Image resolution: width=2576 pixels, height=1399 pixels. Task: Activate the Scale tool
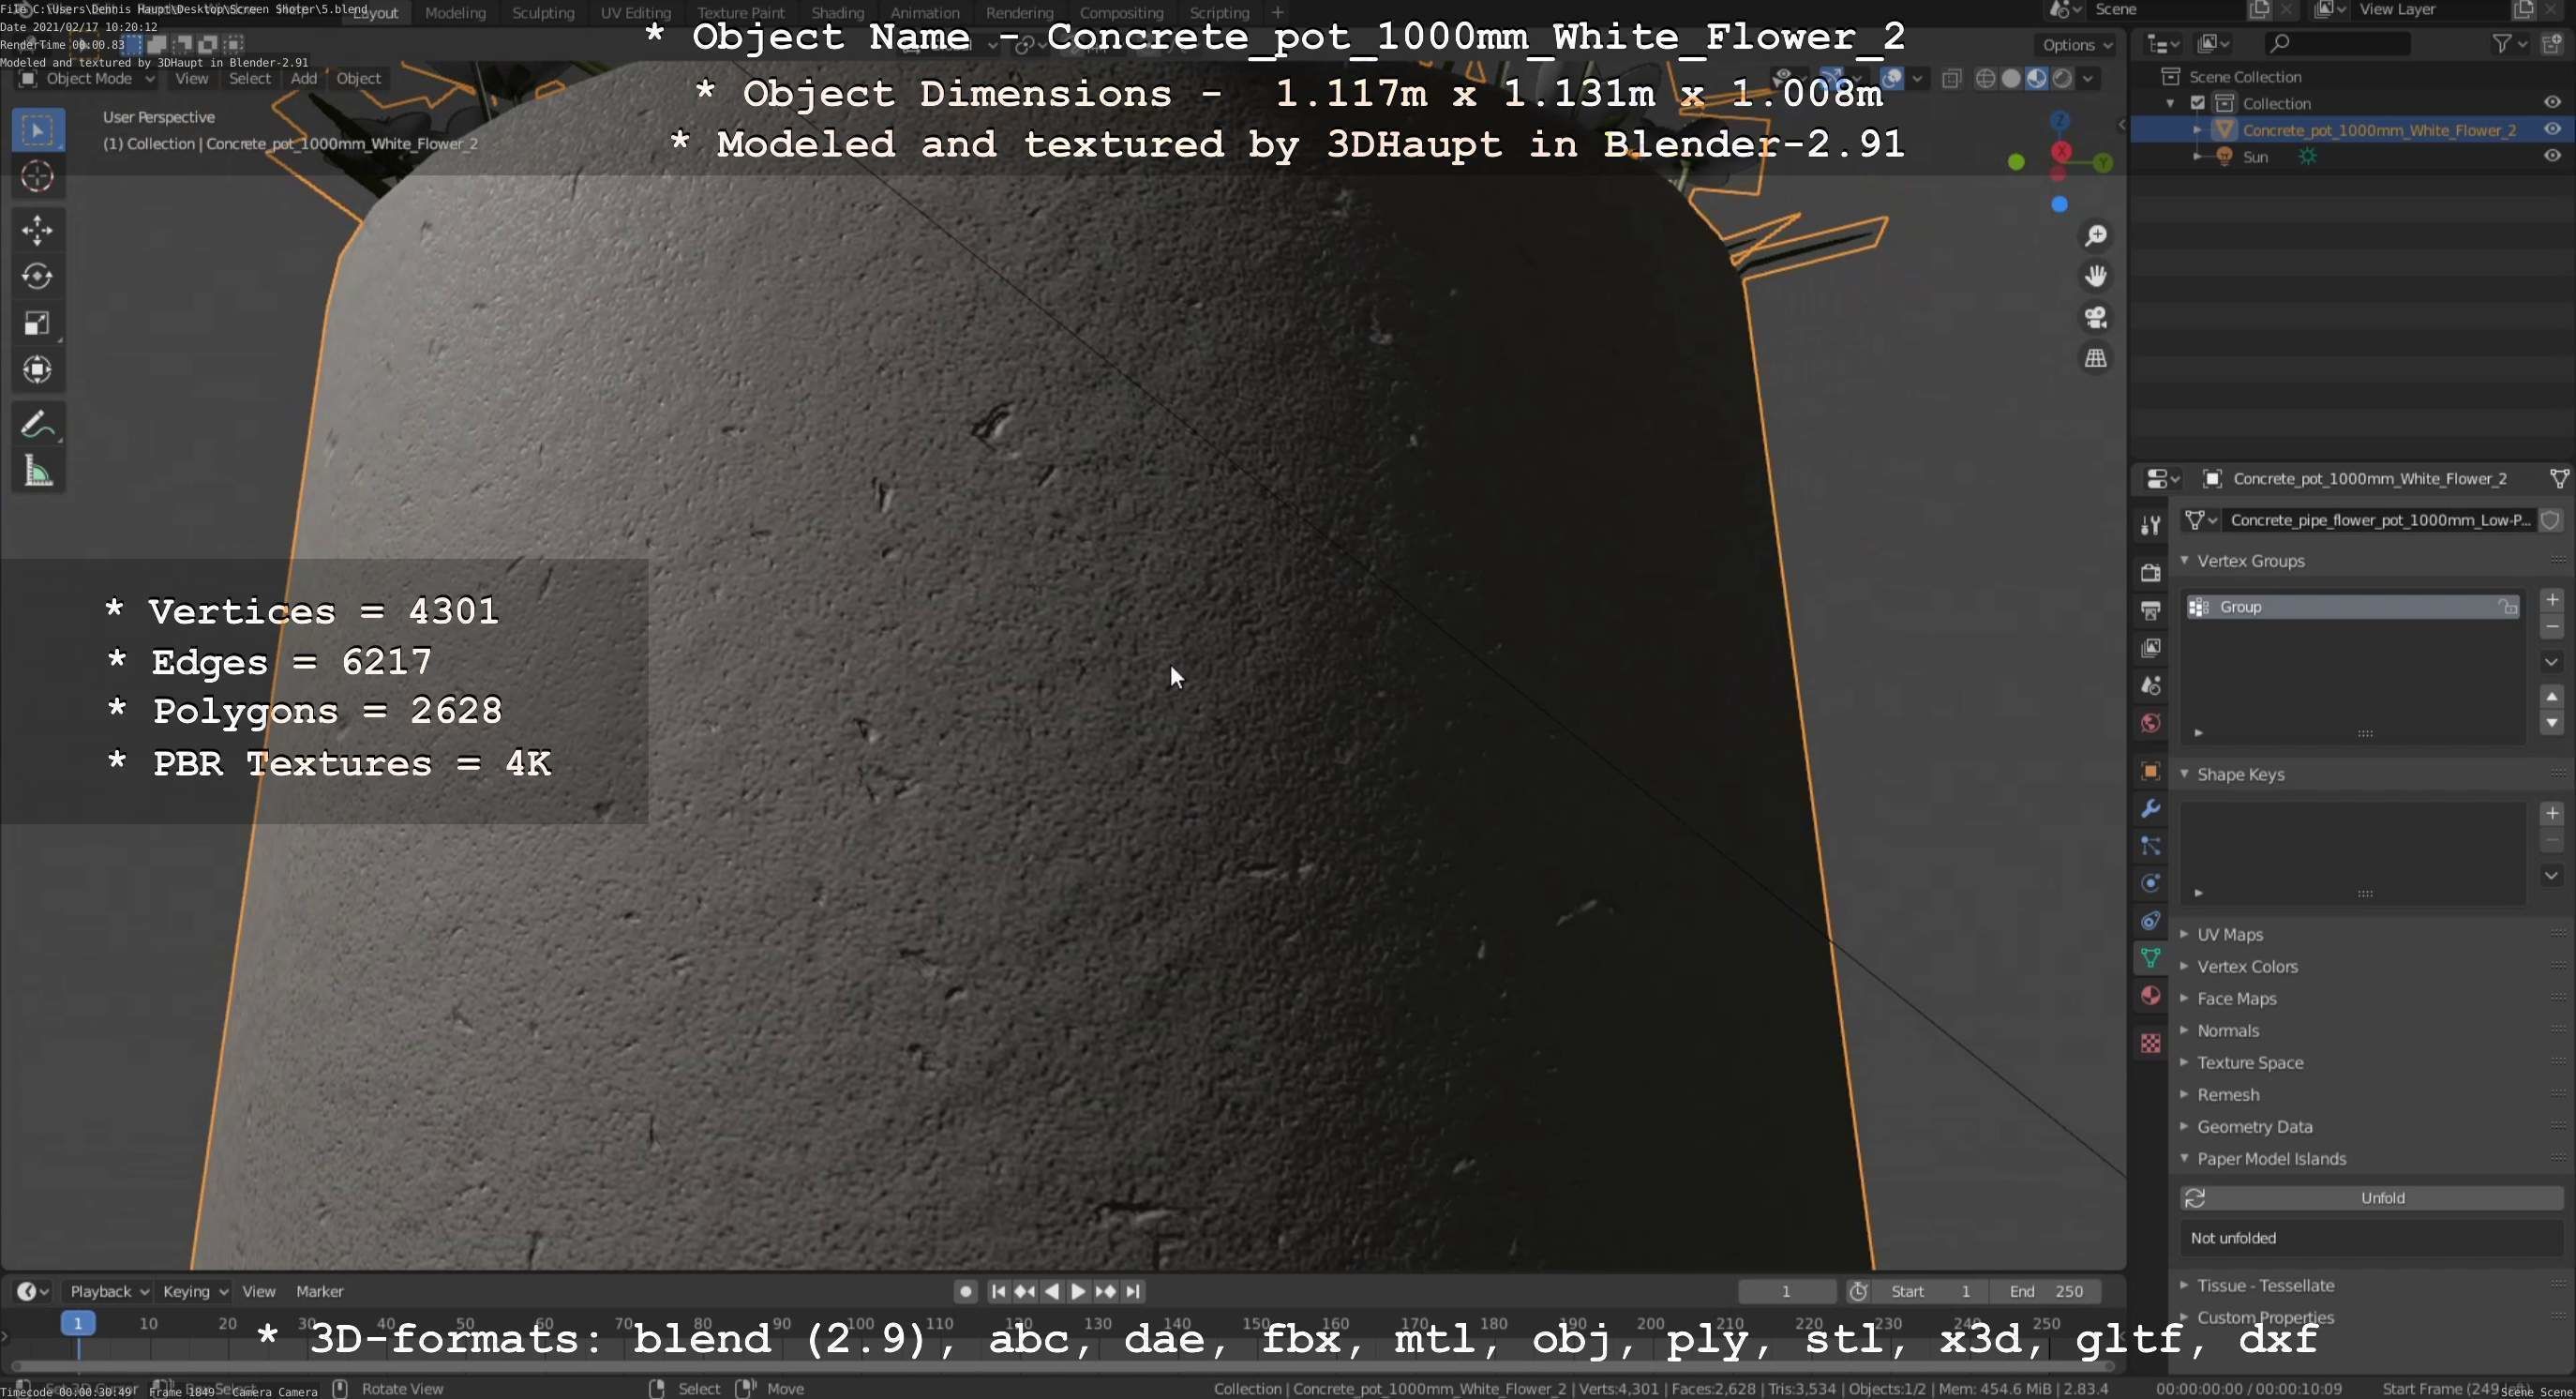point(37,324)
